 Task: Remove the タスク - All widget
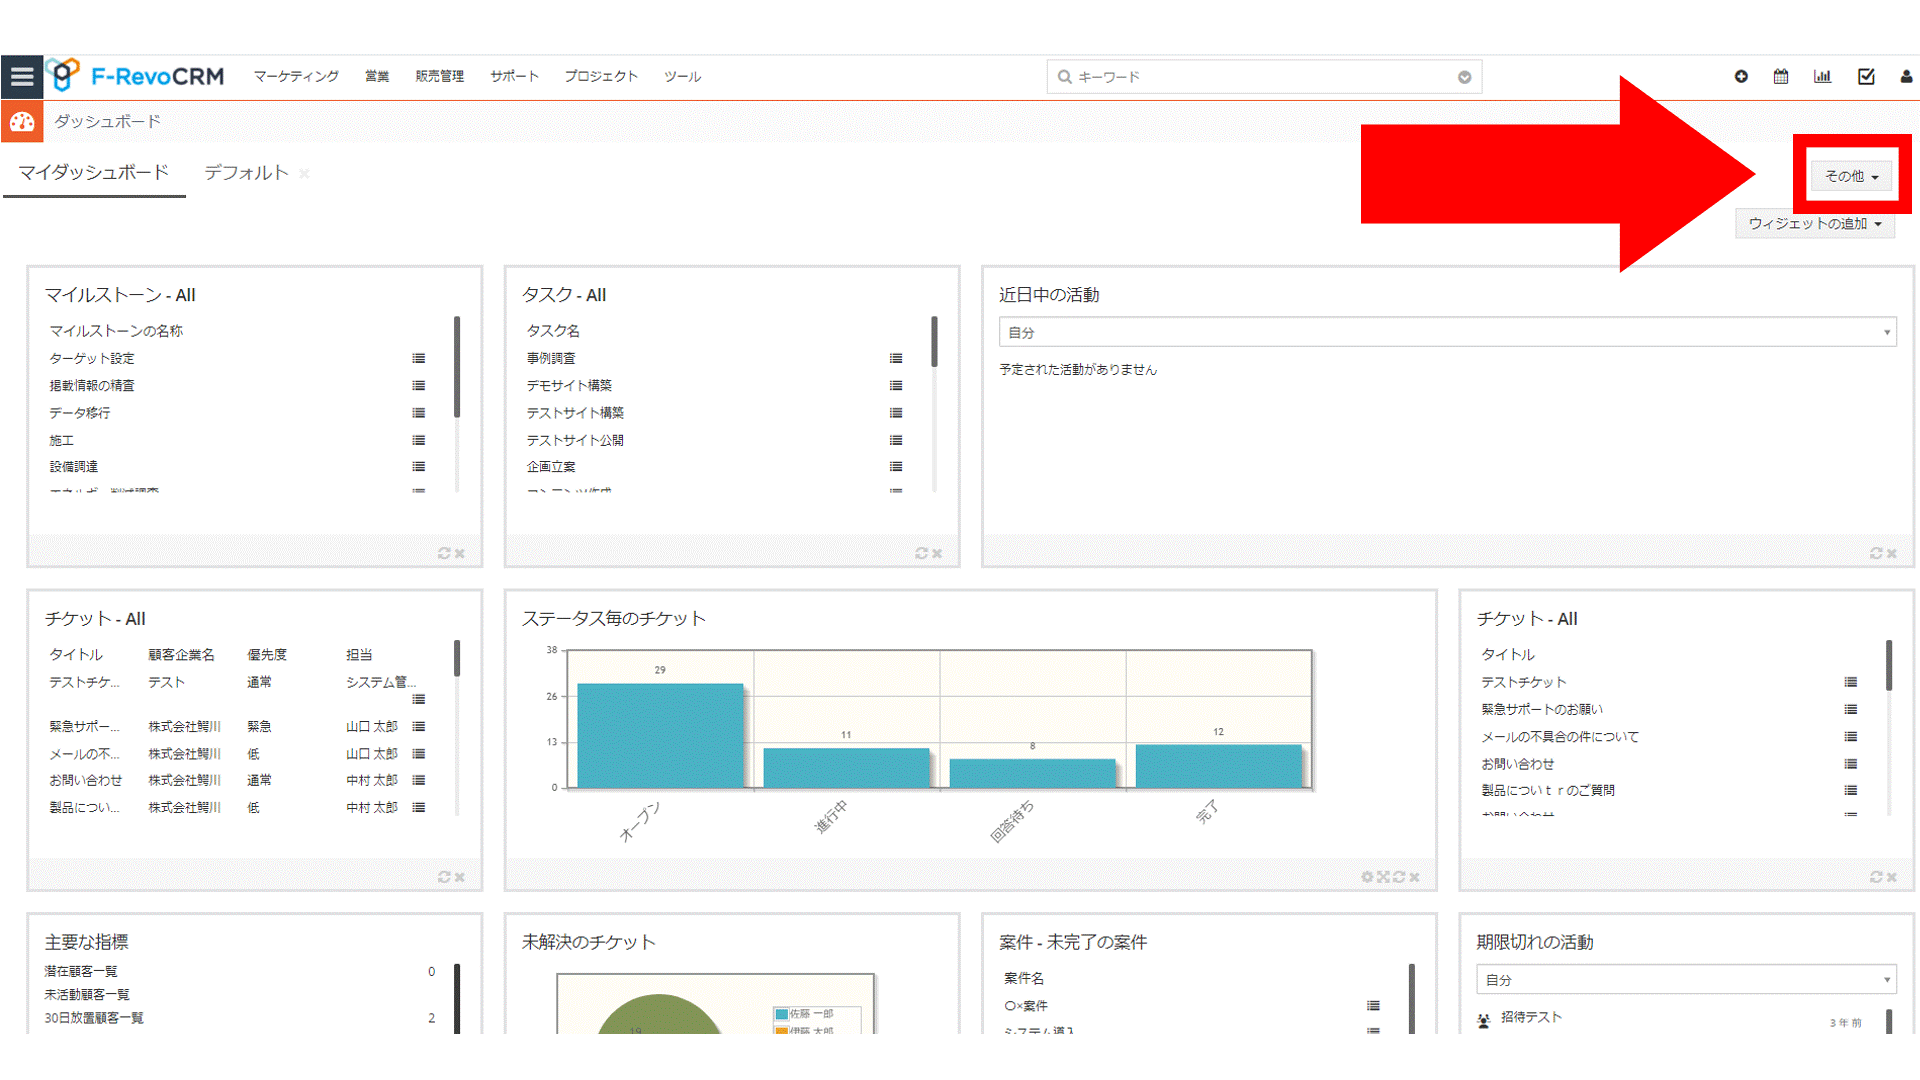tap(937, 553)
